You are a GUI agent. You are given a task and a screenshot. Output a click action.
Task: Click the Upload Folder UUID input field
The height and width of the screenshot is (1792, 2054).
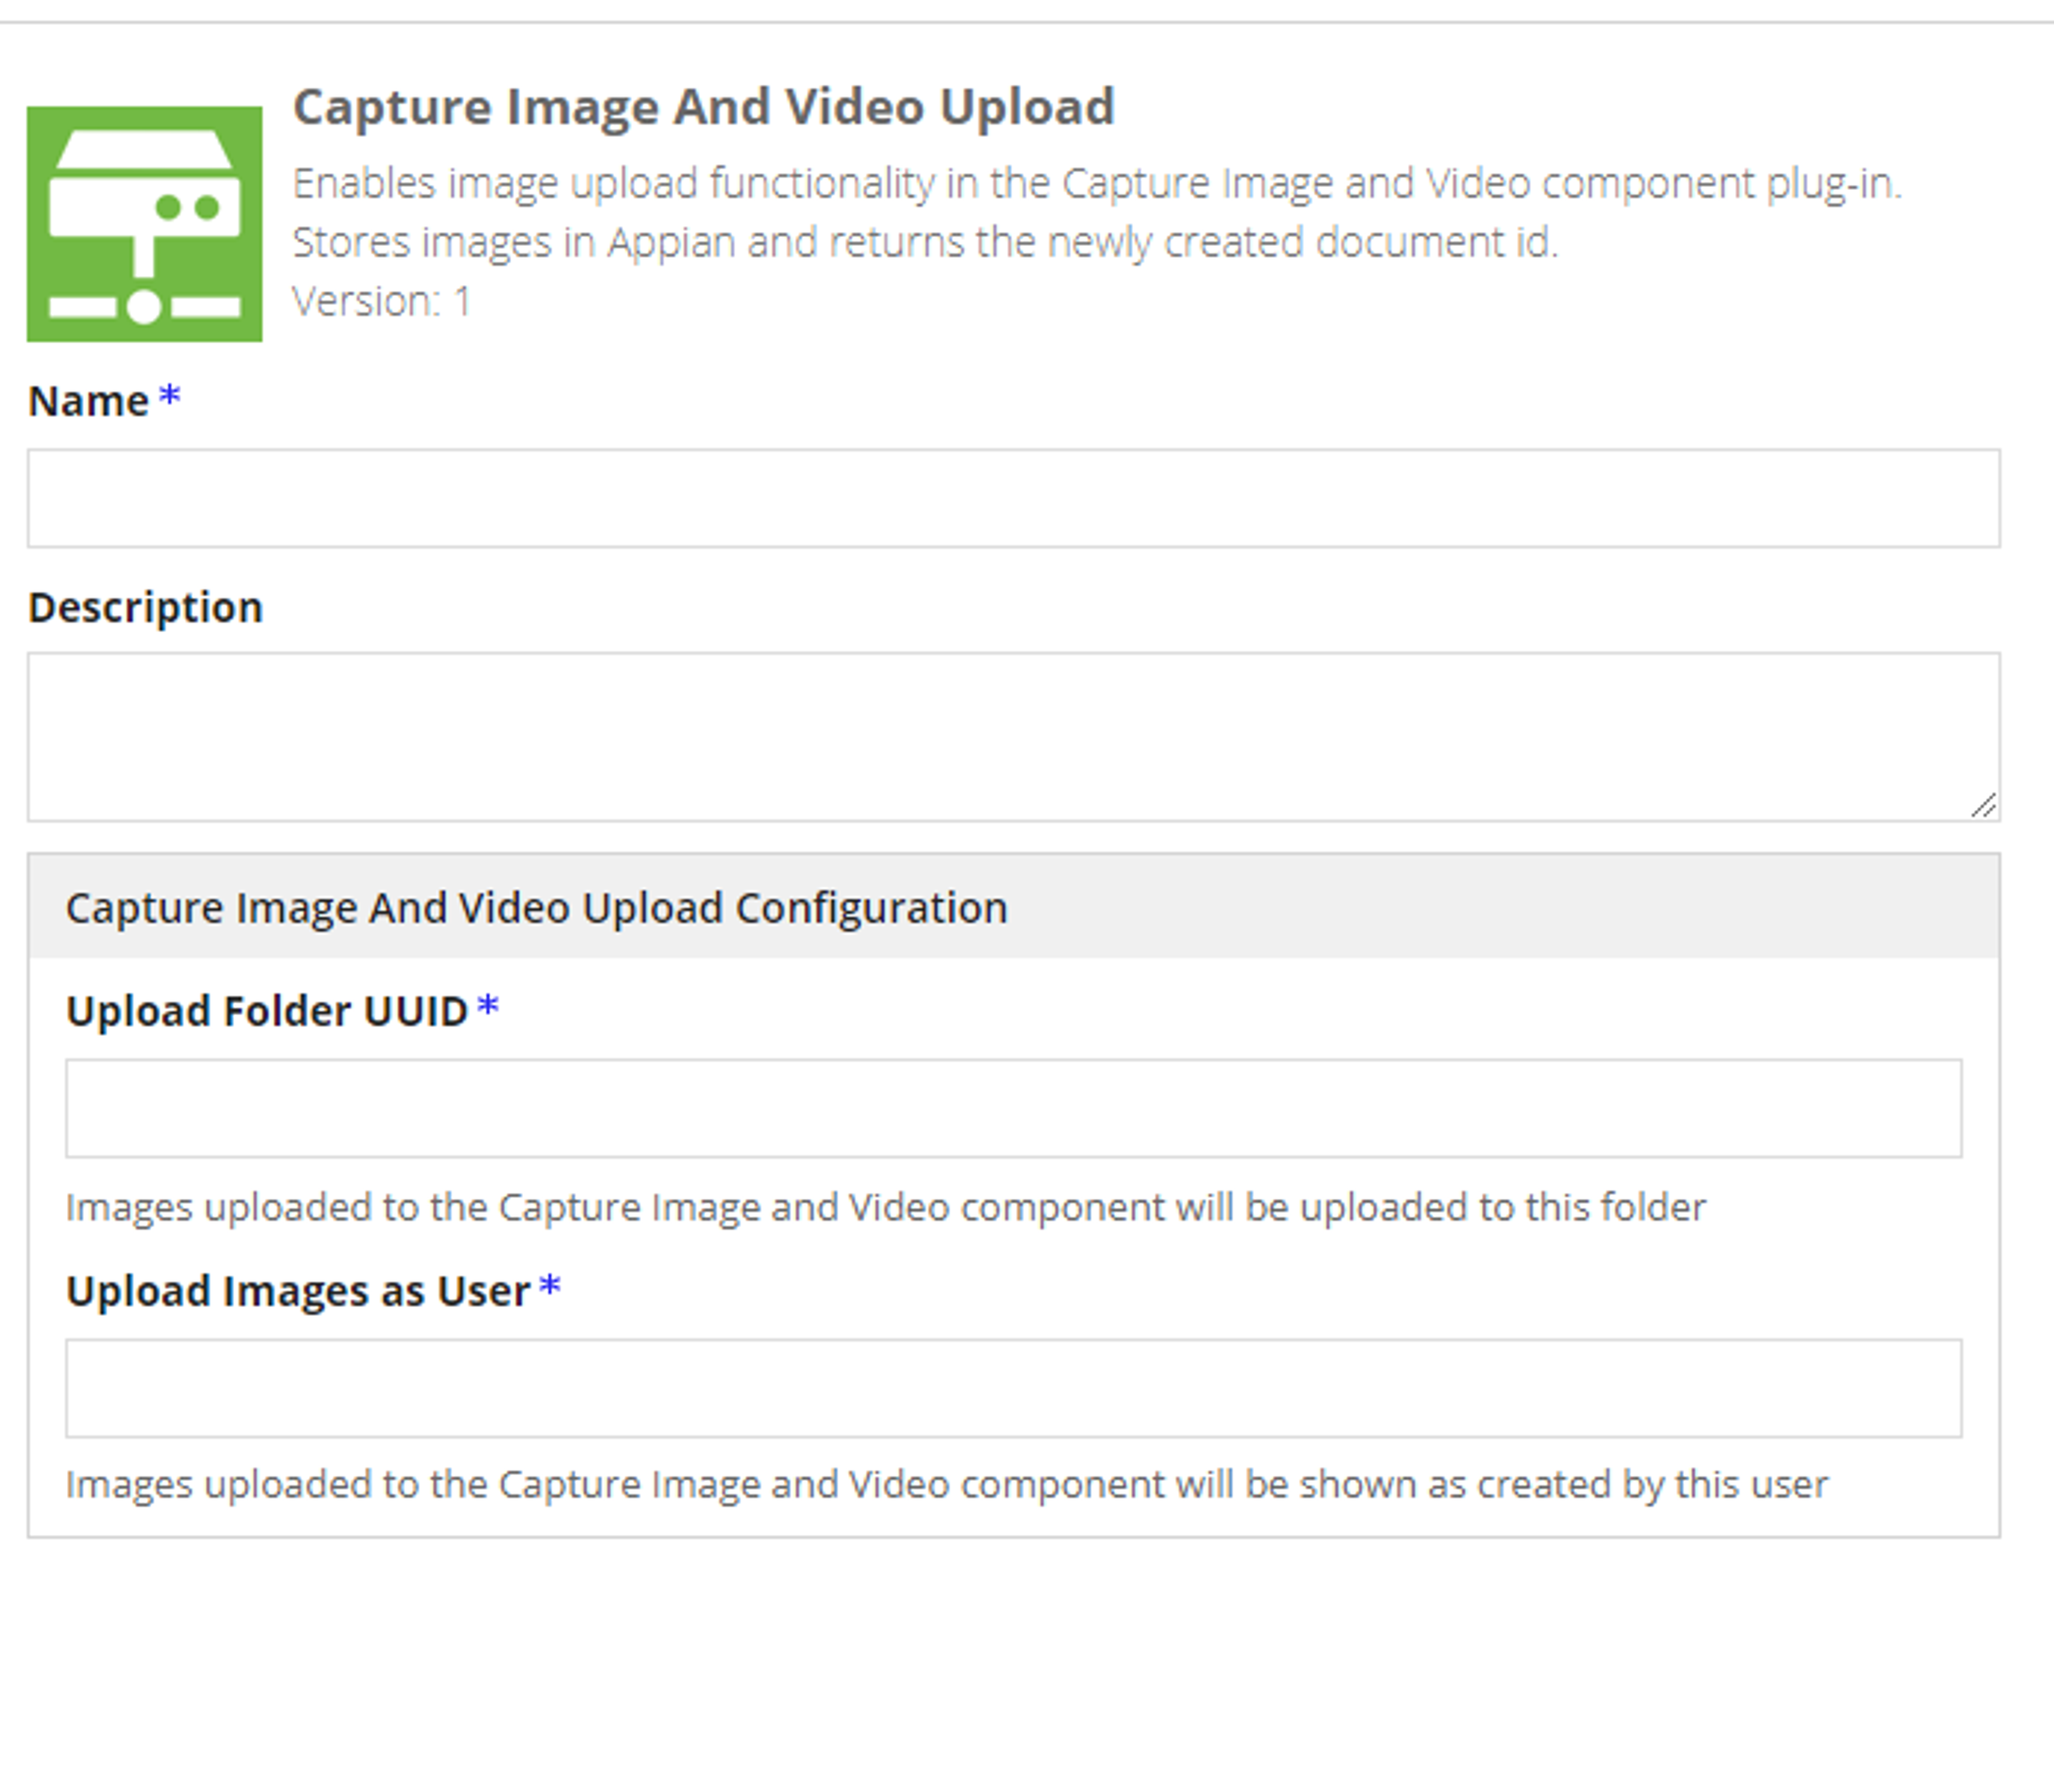[x=1013, y=1108]
